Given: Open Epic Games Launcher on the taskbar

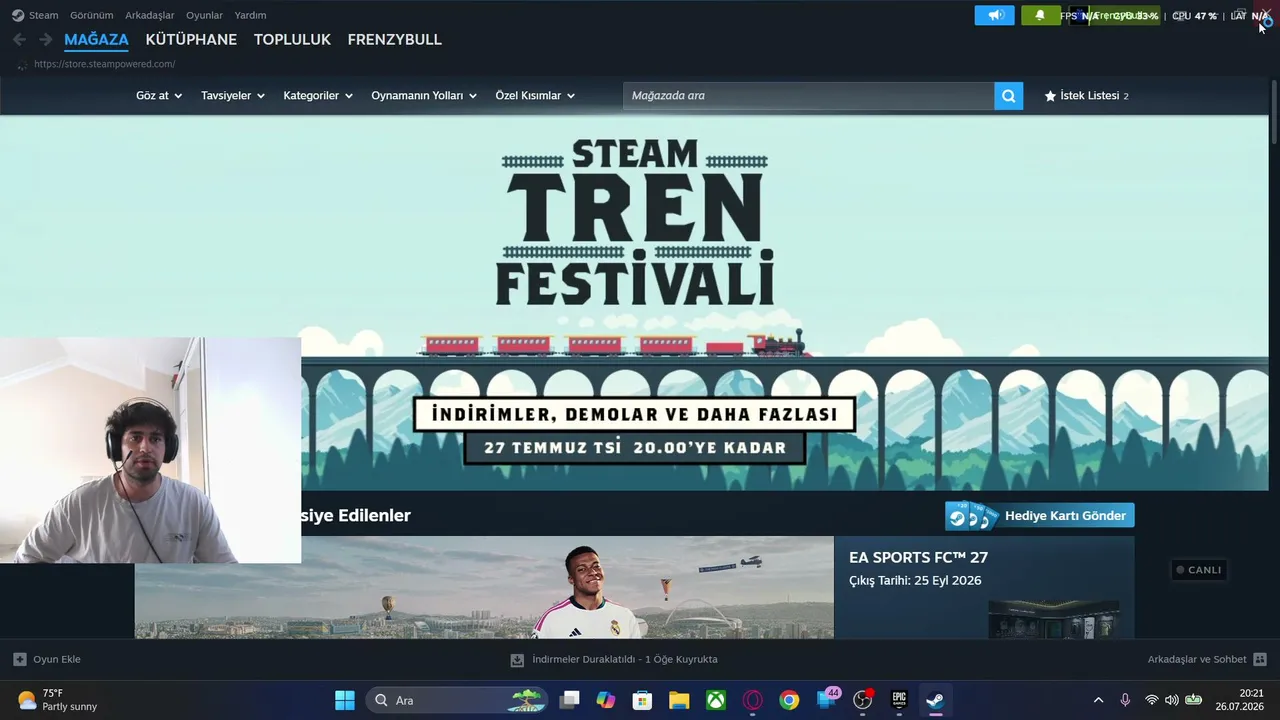Looking at the screenshot, I should (899, 700).
